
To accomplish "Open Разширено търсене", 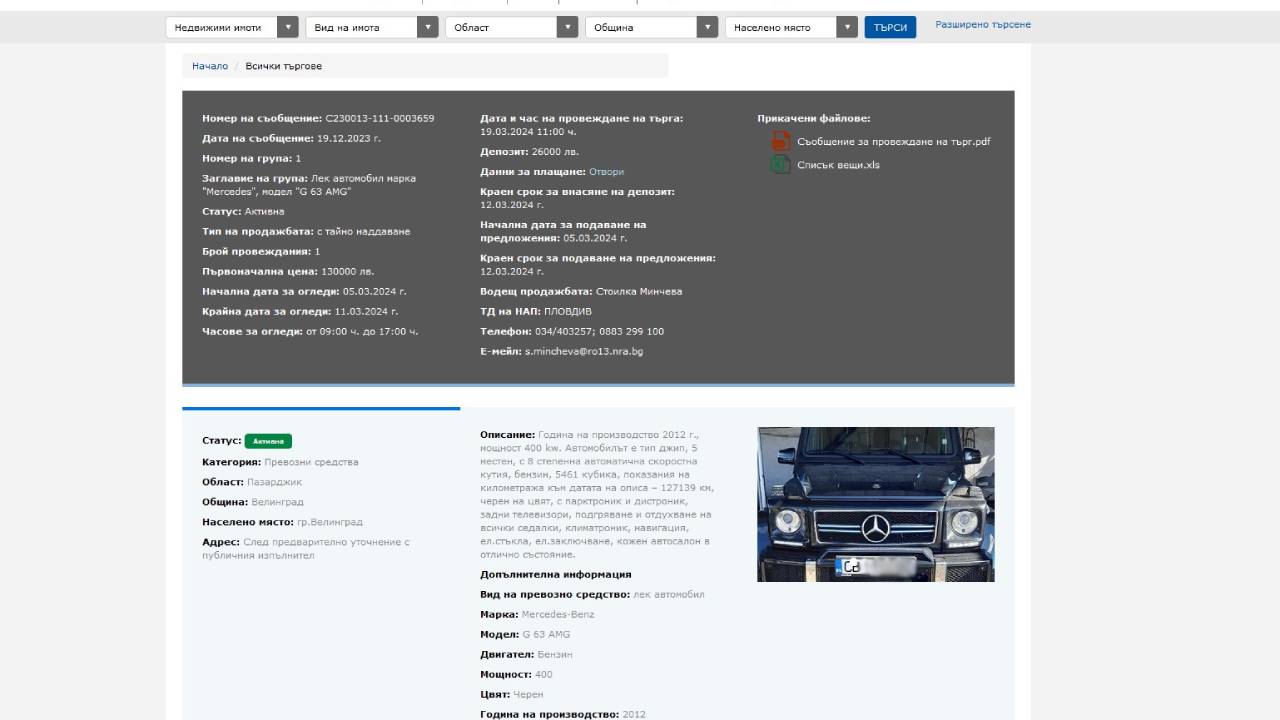I will tap(982, 24).
